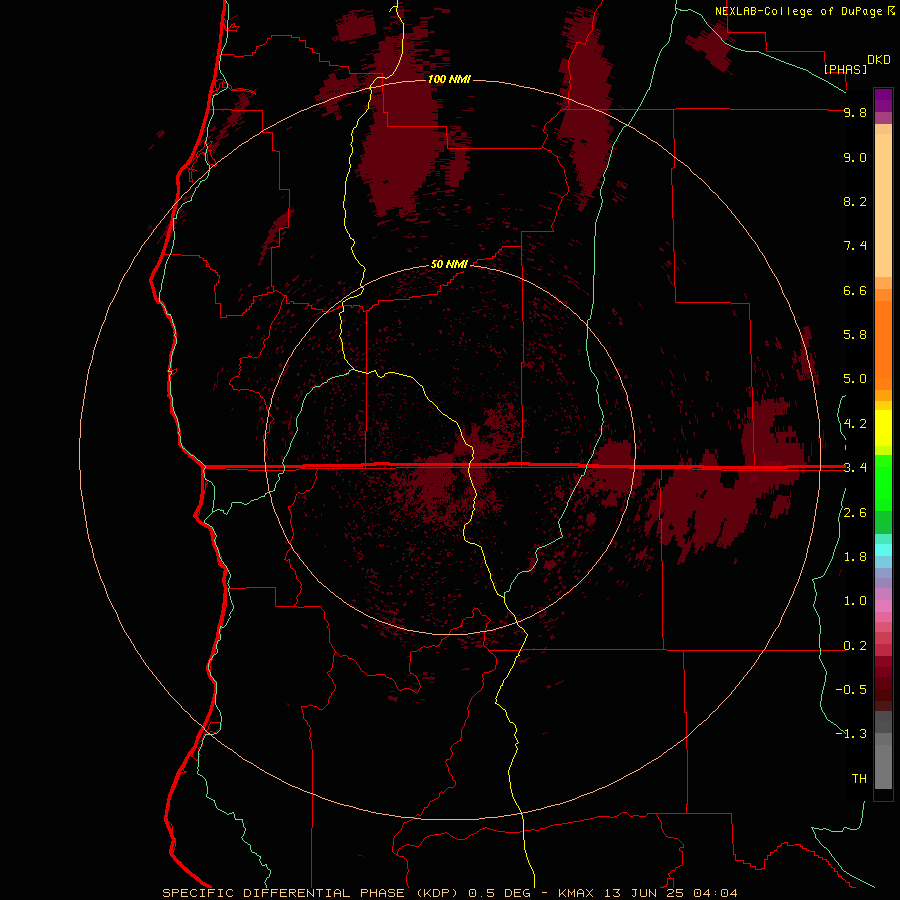
Task: Click the 9.8 scale value
Action: [855, 112]
